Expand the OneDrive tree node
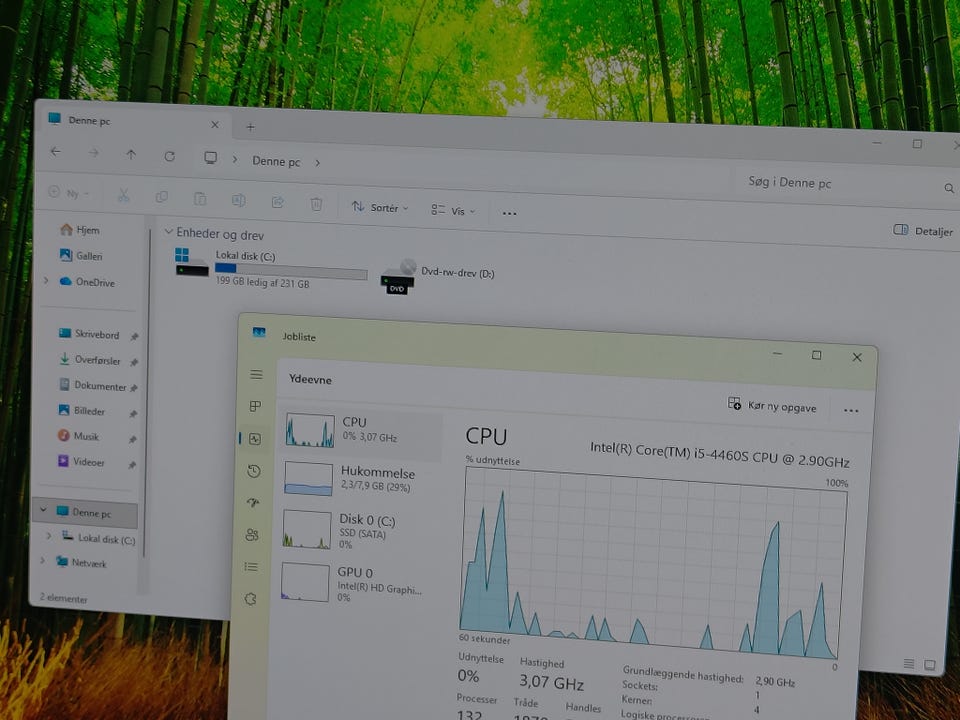The image size is (960, 720). pyautogui.click(x=46, y=280)
